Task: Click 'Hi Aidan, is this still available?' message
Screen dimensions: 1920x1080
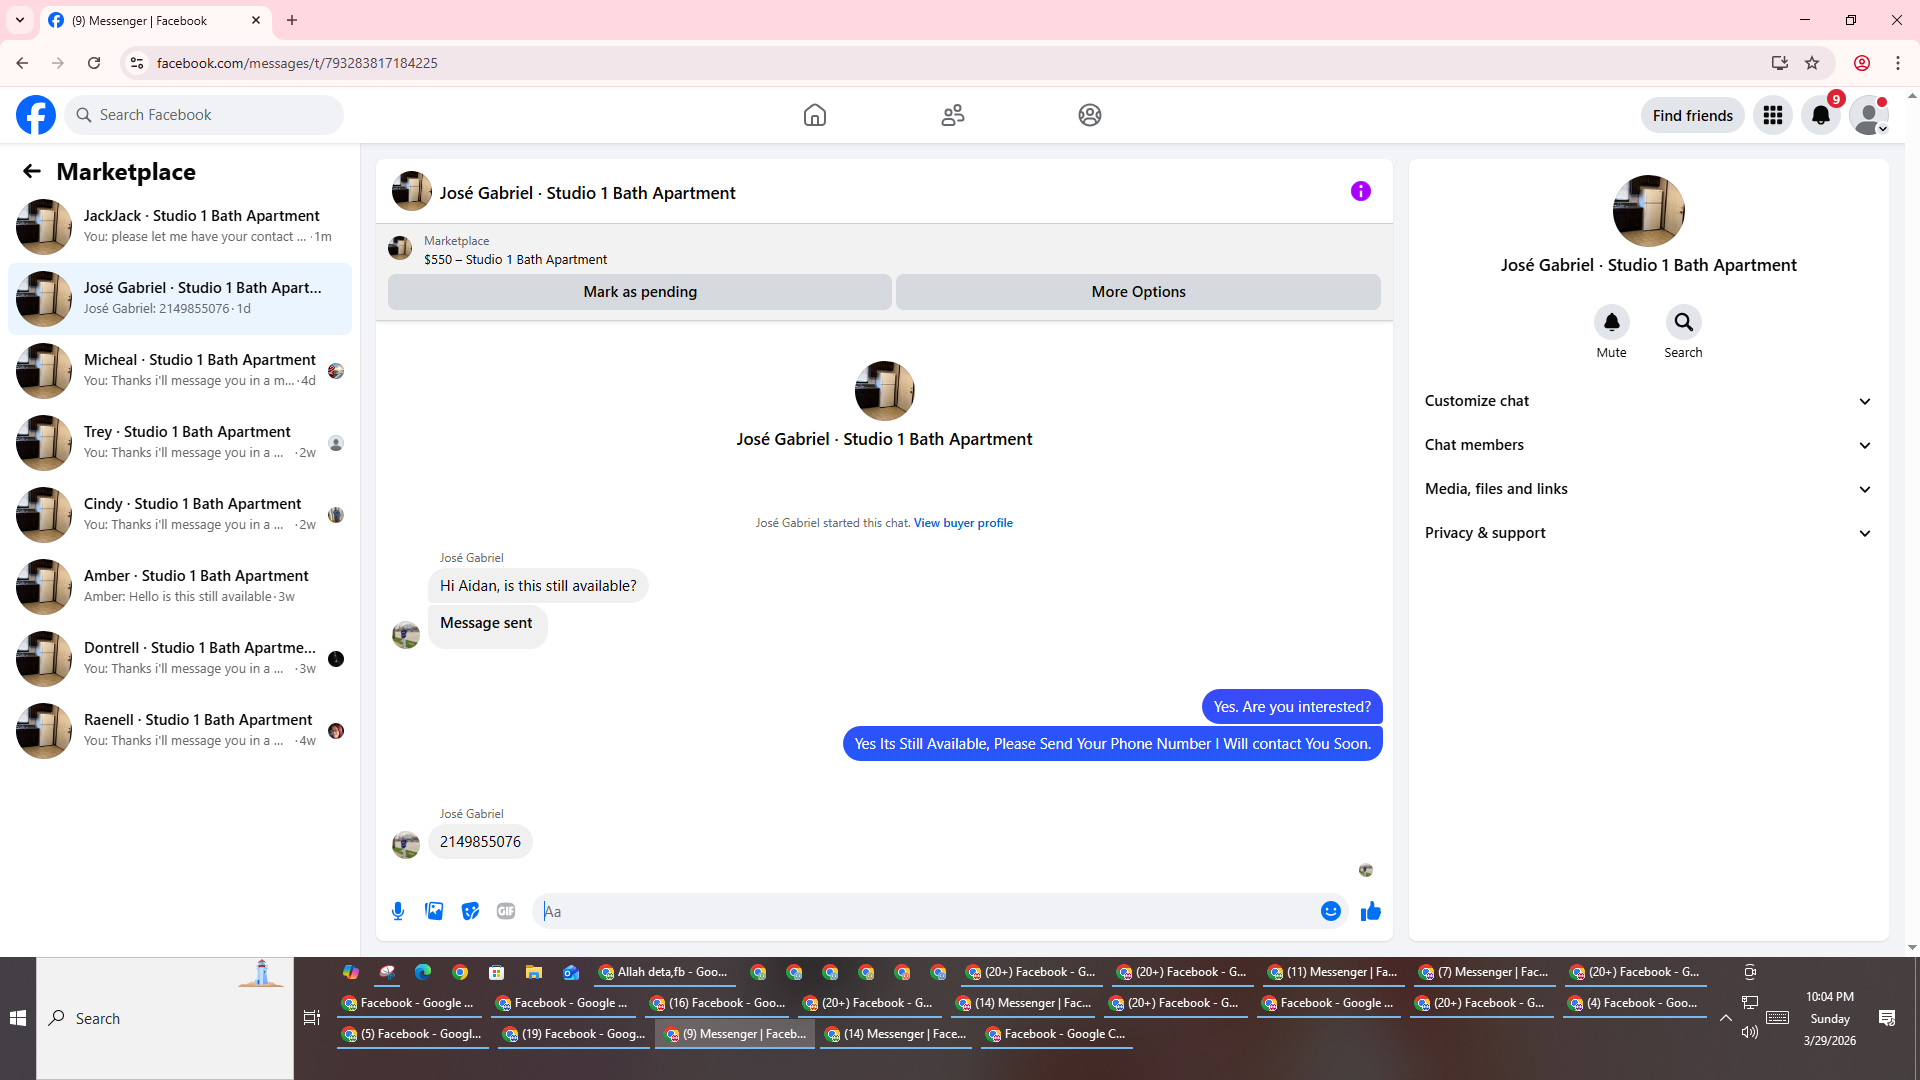Action: coord(538,586)
